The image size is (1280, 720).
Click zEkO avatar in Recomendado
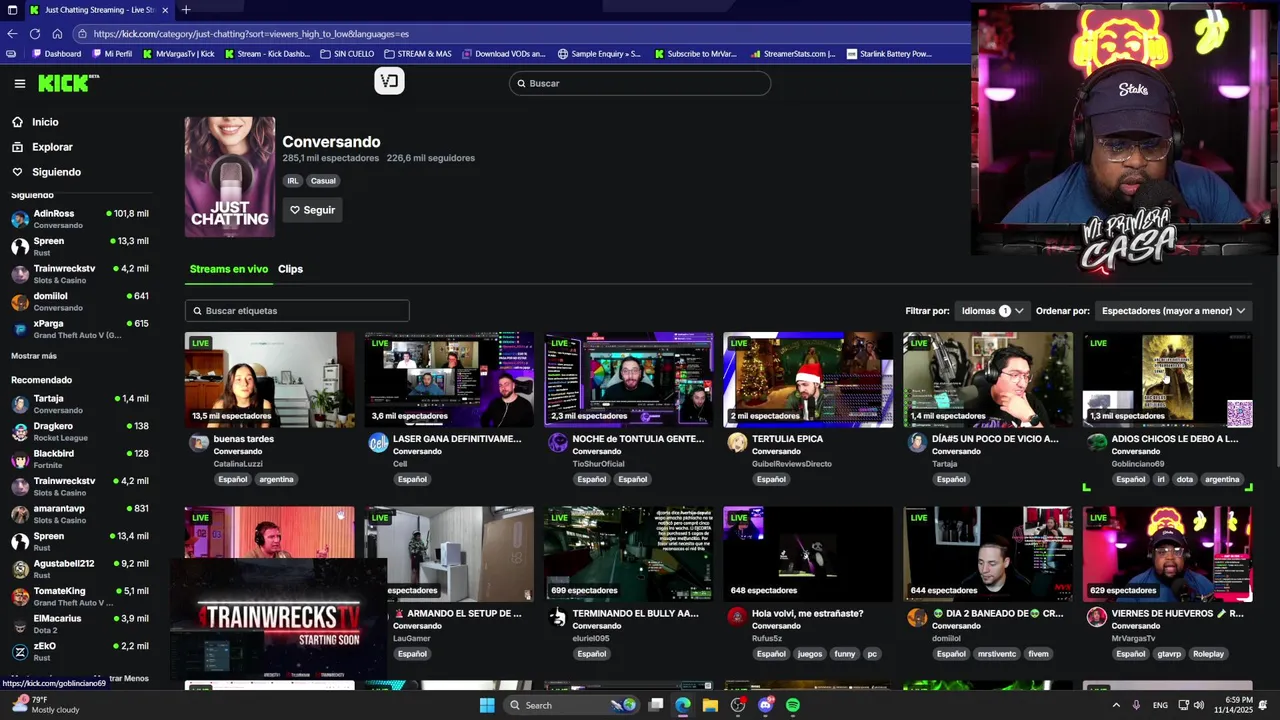(x=20, y=651)
